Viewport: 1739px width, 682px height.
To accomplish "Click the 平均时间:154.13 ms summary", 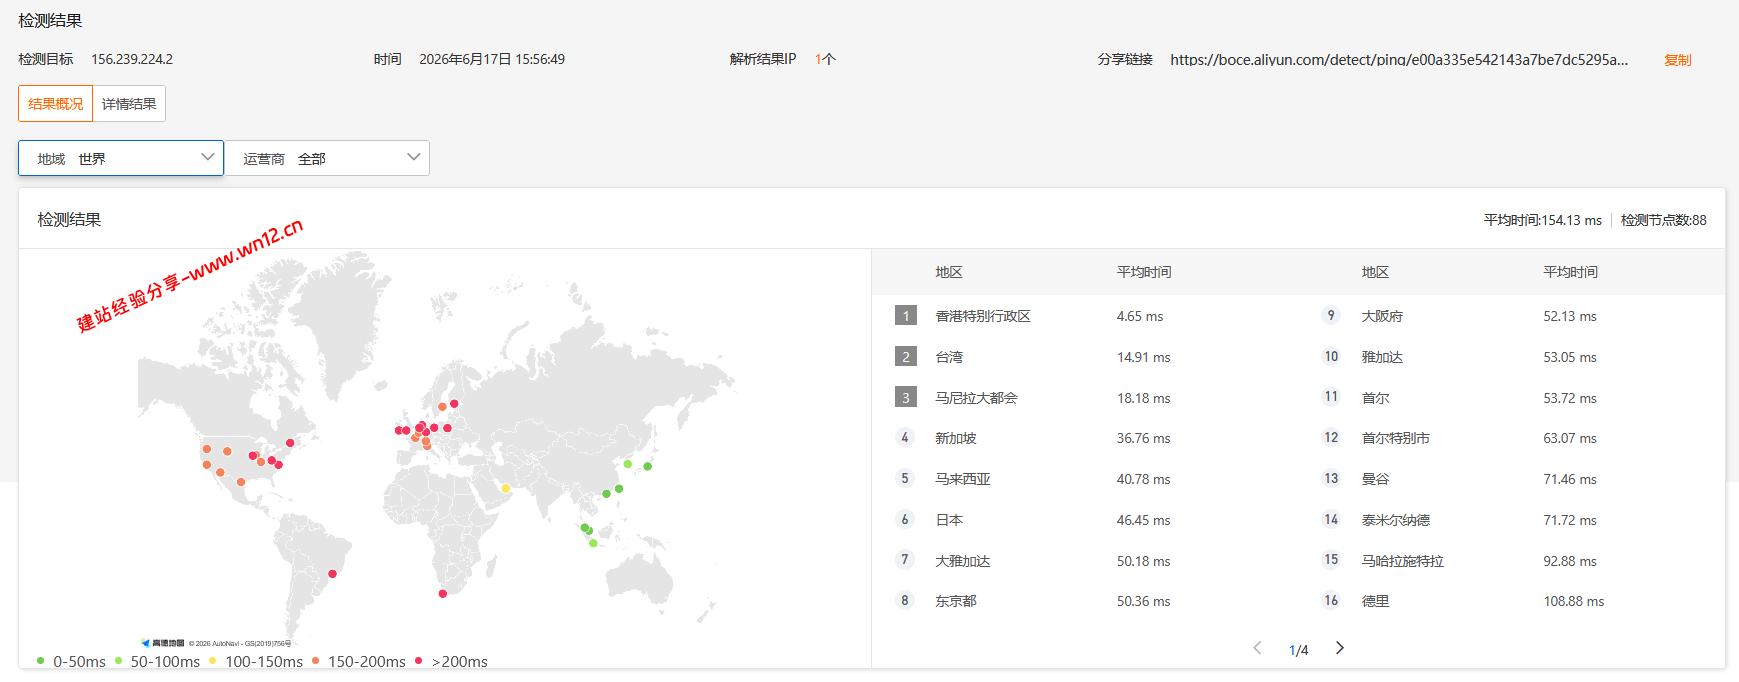I will coord(1543,220).
